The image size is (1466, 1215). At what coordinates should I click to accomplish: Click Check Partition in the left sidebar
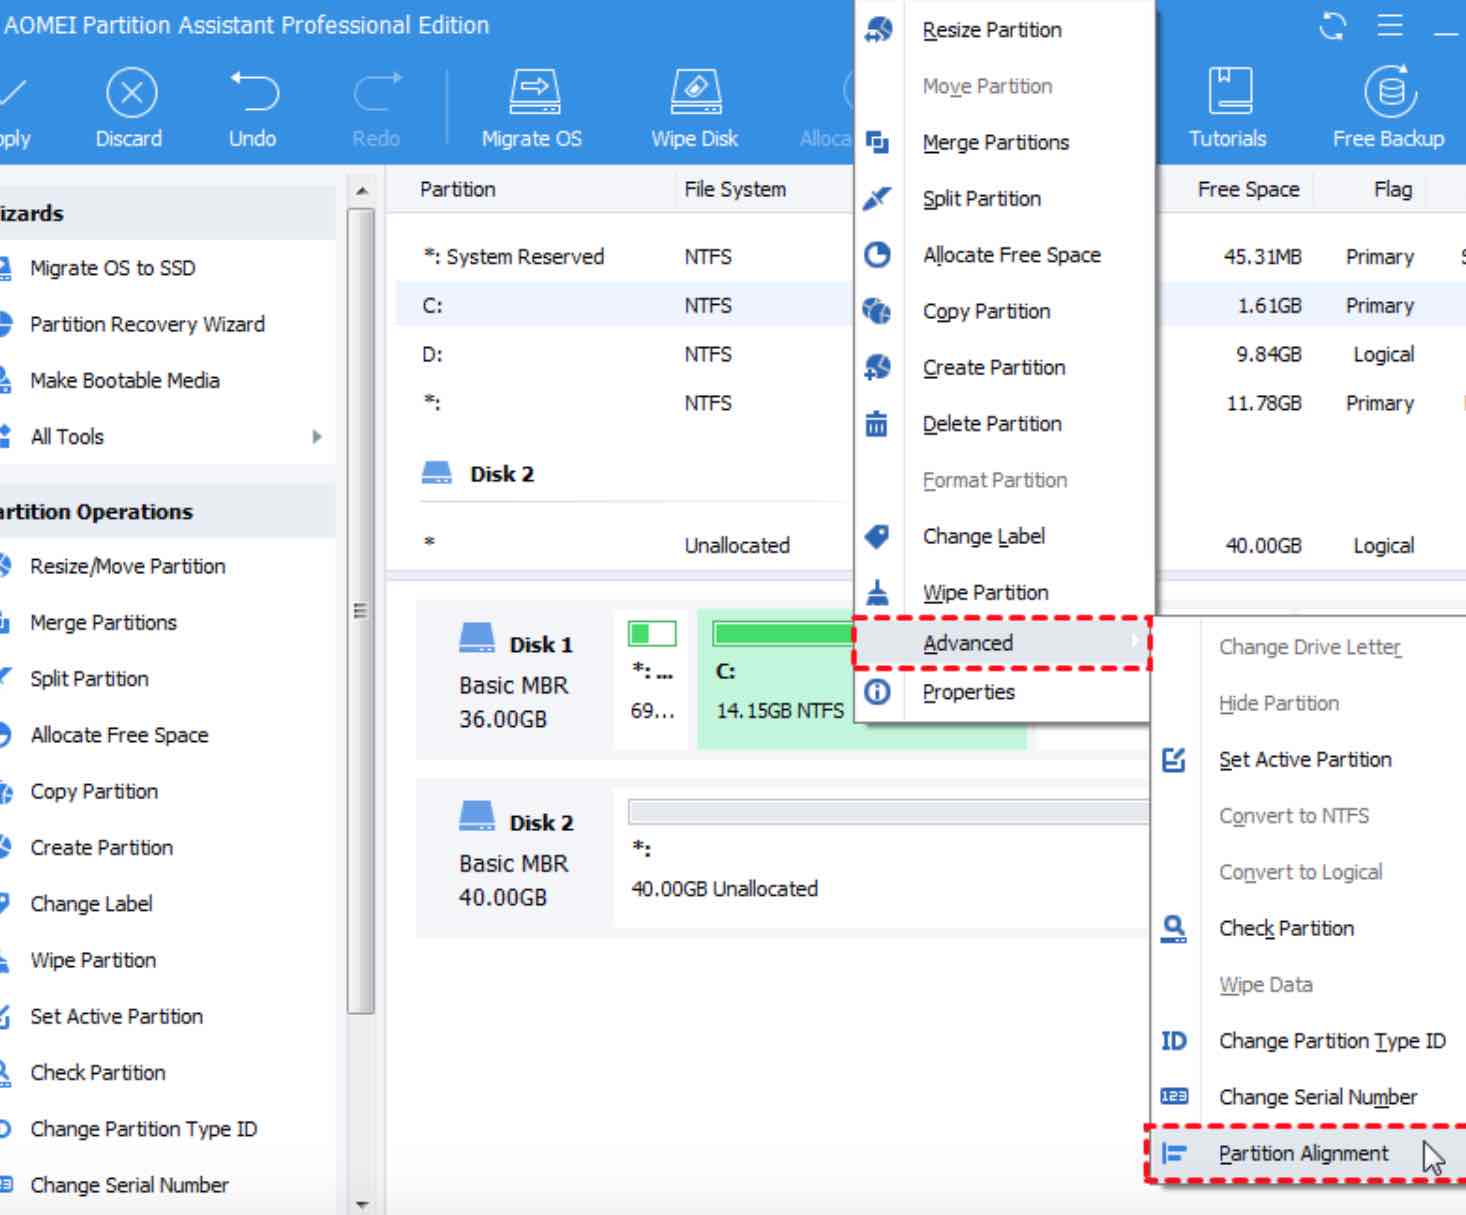tap(98, 1072)
